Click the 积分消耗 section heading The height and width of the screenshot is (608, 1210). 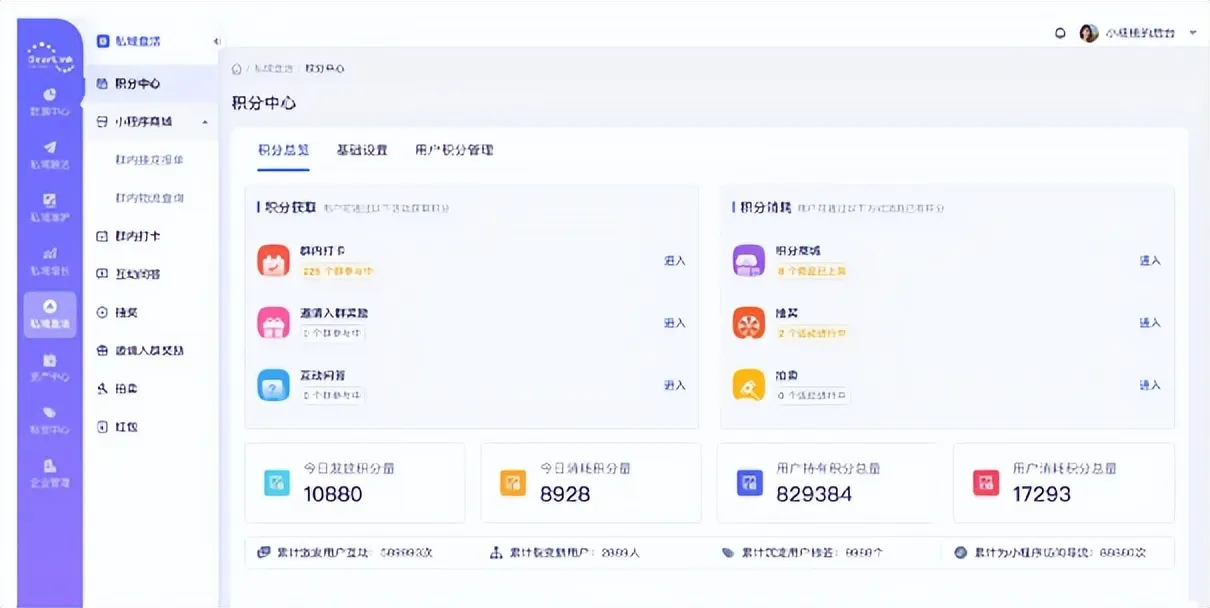765,207
